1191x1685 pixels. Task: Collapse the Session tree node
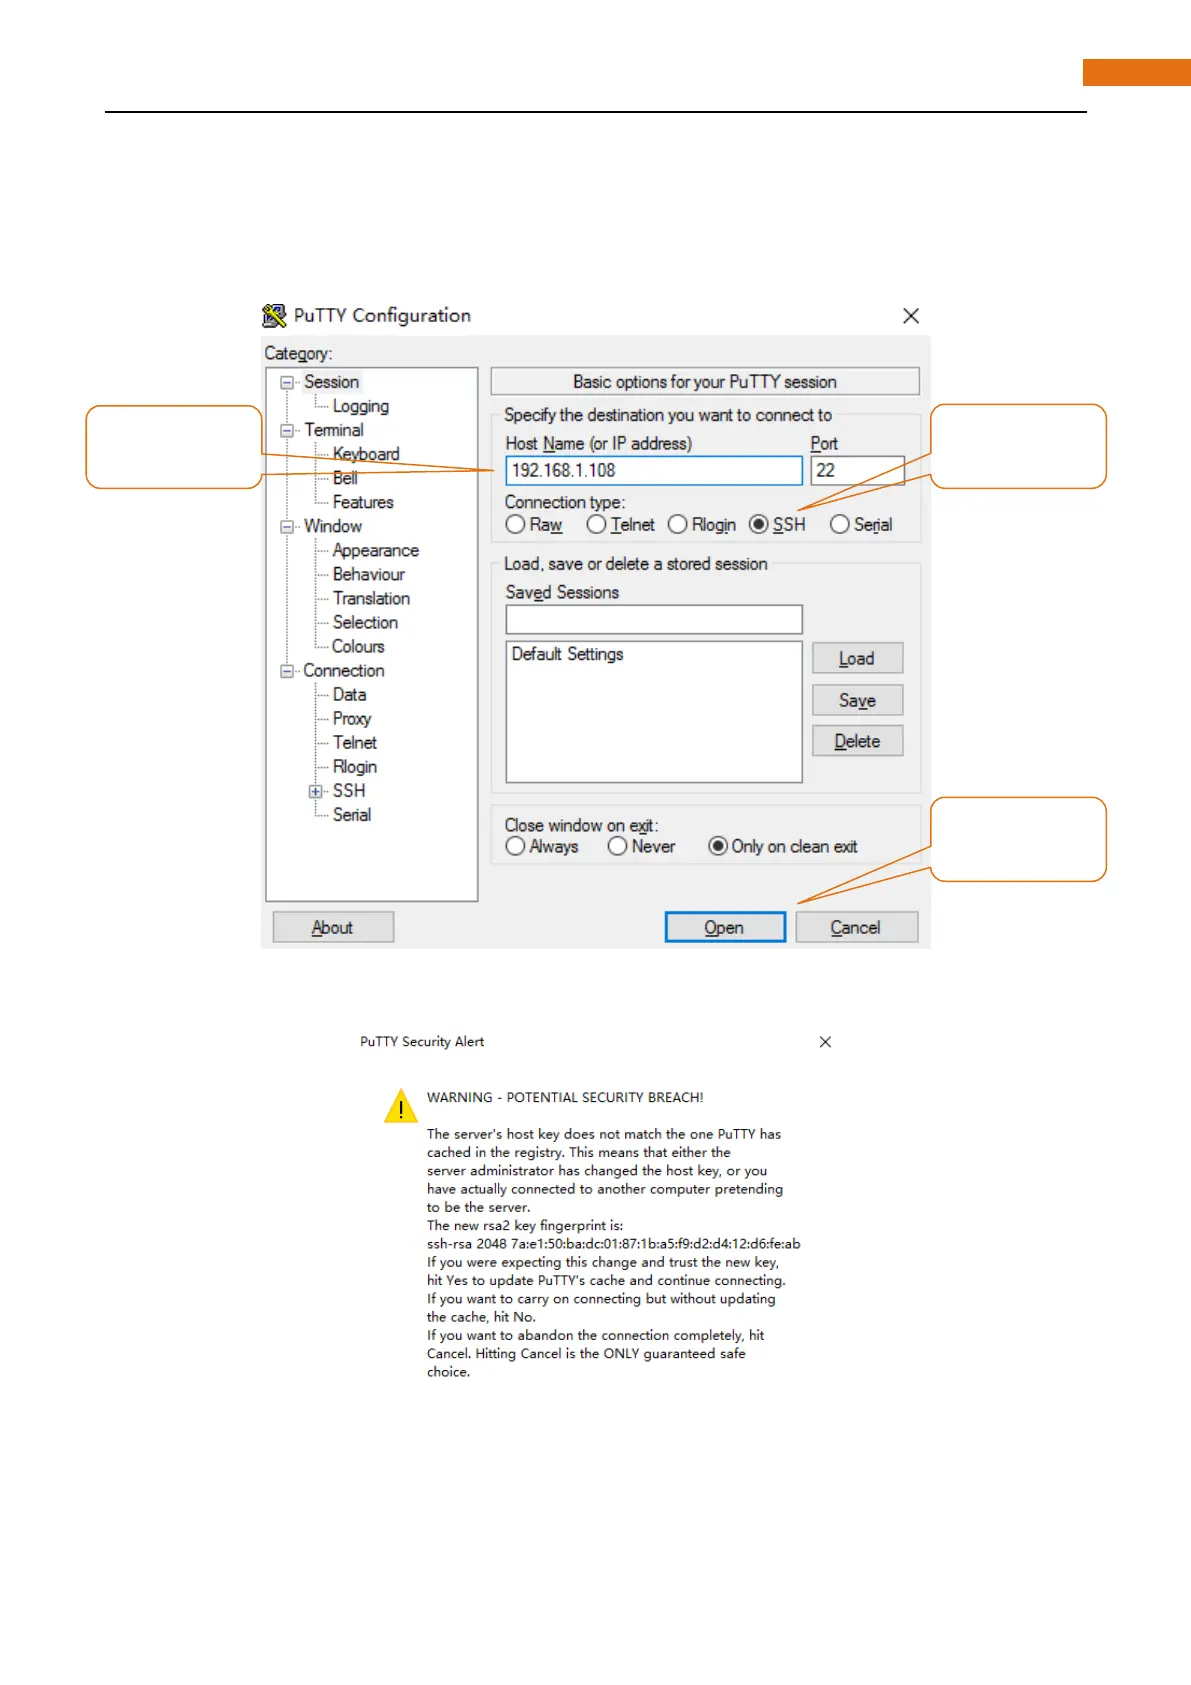click(x=287, y=382)
